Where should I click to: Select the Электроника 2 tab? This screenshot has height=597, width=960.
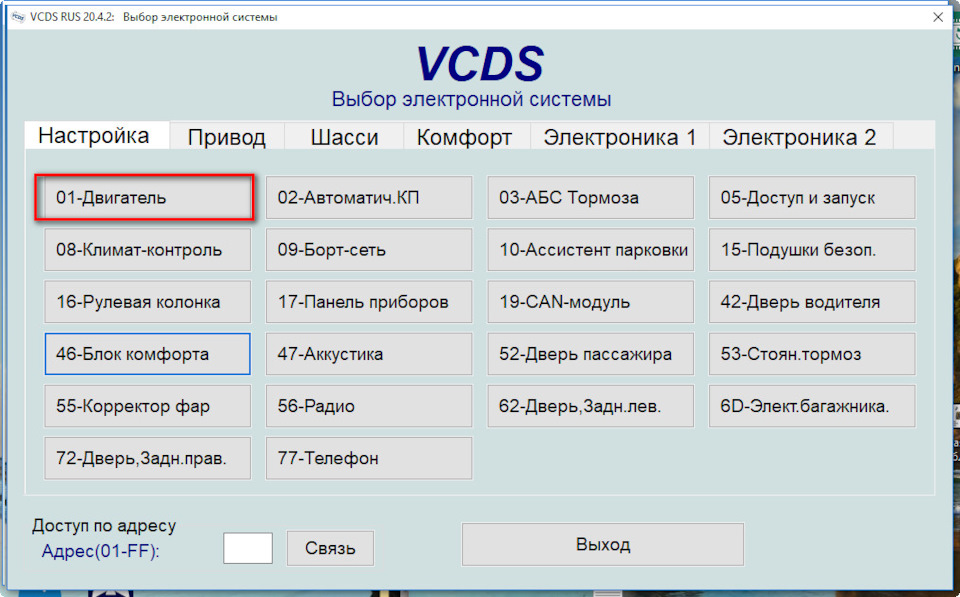click(x=800, y=137)
